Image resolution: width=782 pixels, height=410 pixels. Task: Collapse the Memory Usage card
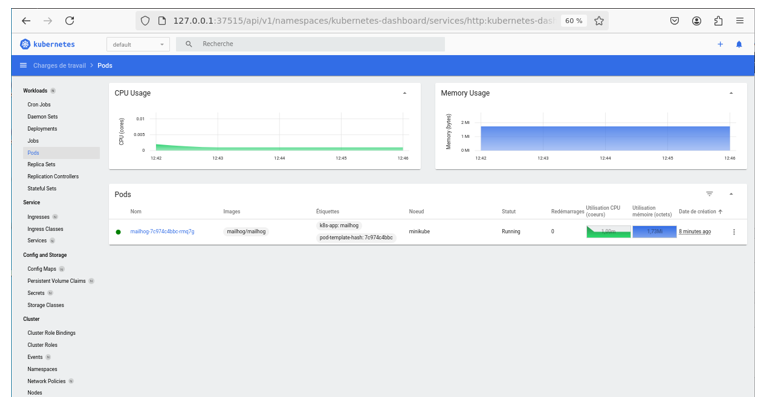click(x=731, y=93)
